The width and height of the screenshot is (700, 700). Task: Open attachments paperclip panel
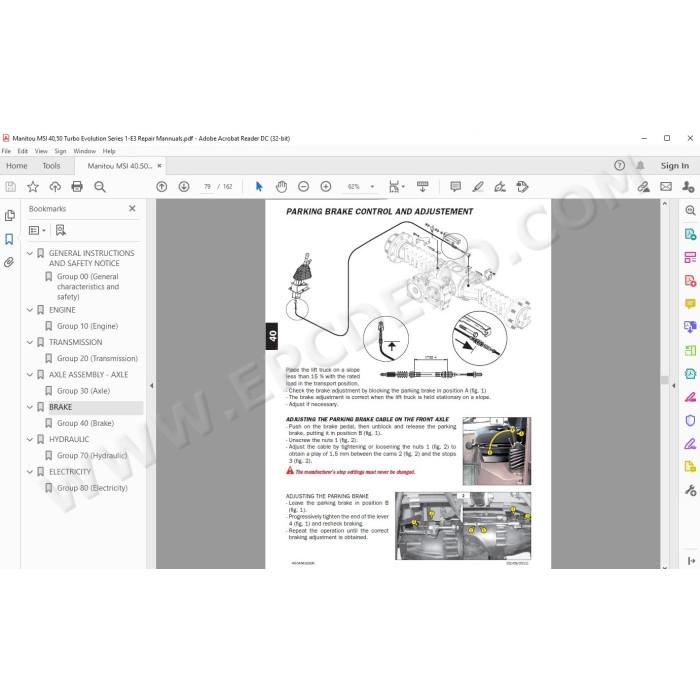tap(9, 262)
